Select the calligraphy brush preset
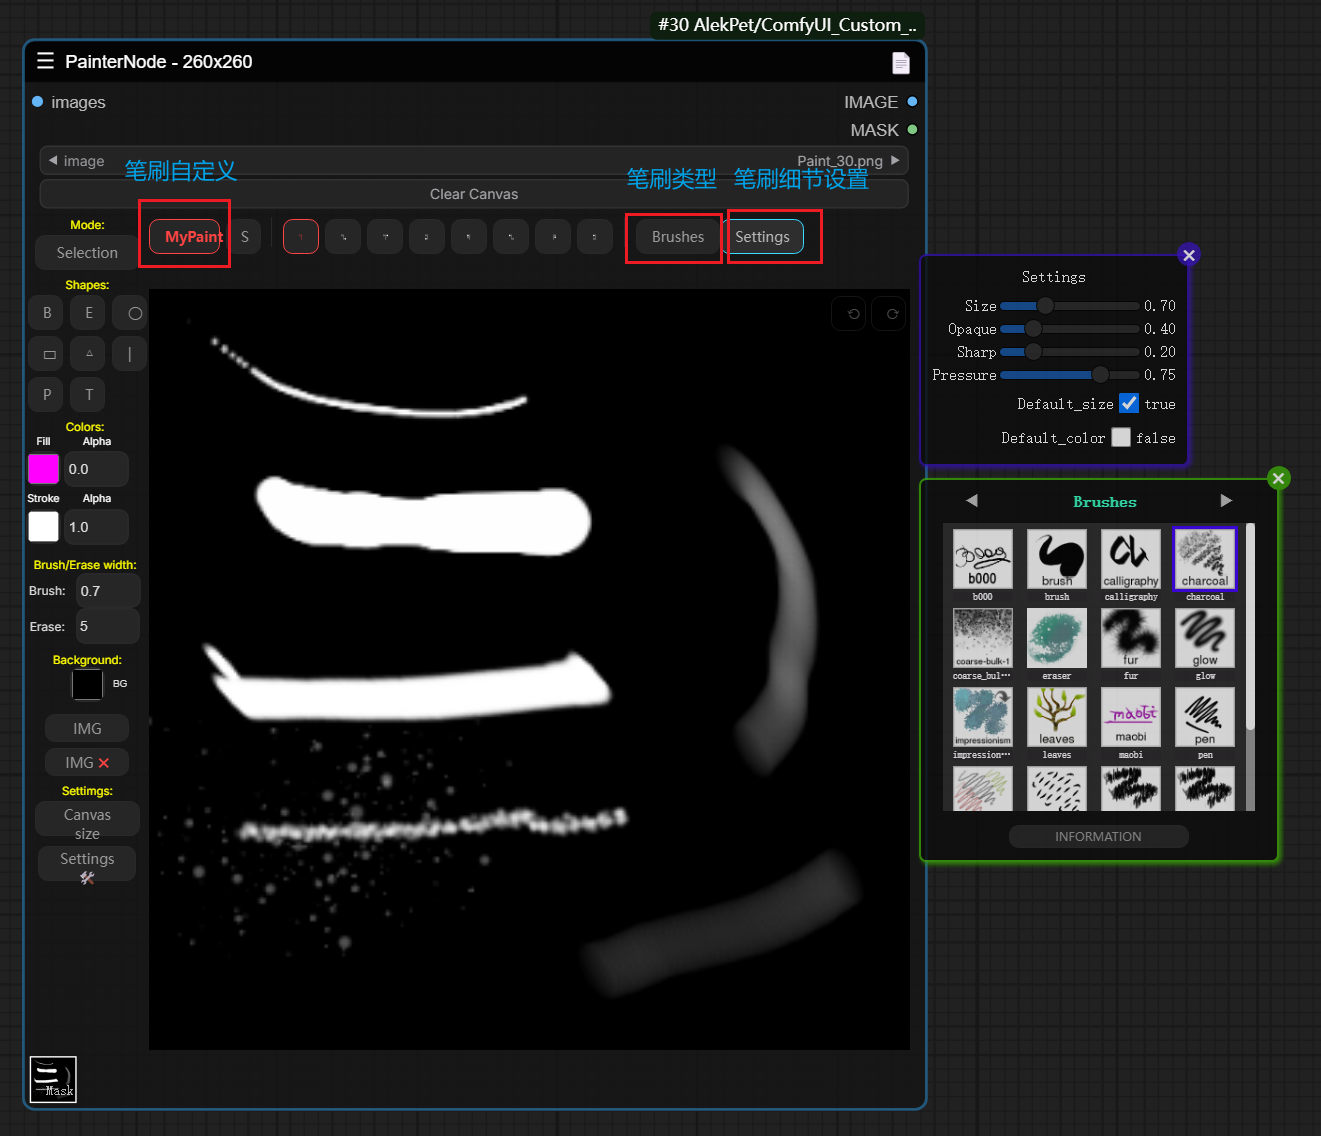Image resolution: width=1321 pixels, height=1136 pixels. 1130,559
